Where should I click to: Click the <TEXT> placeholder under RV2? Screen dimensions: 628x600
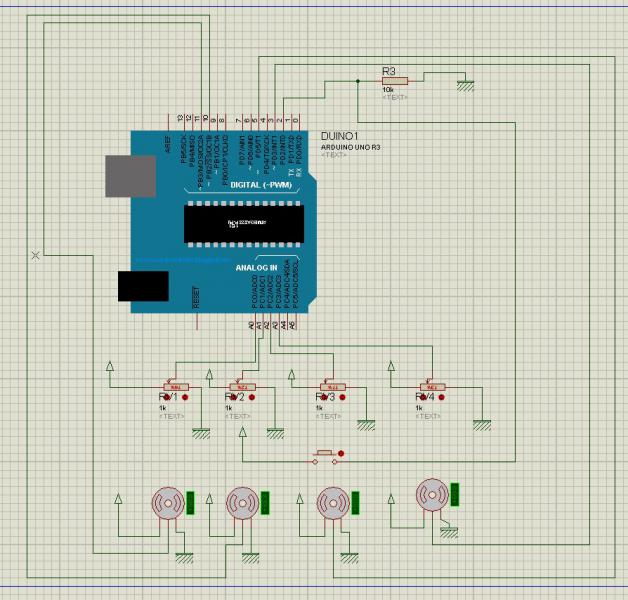(x=238, y=417)
